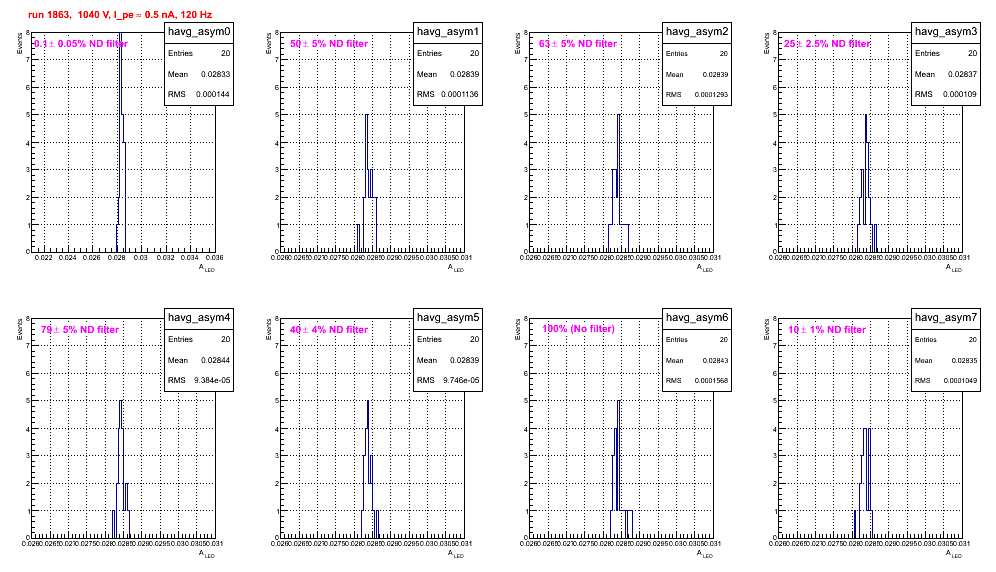Viewport: 996px width, 572px height.
Task: Select the havg_asym4 stats box title
Action: coord(199,318)
